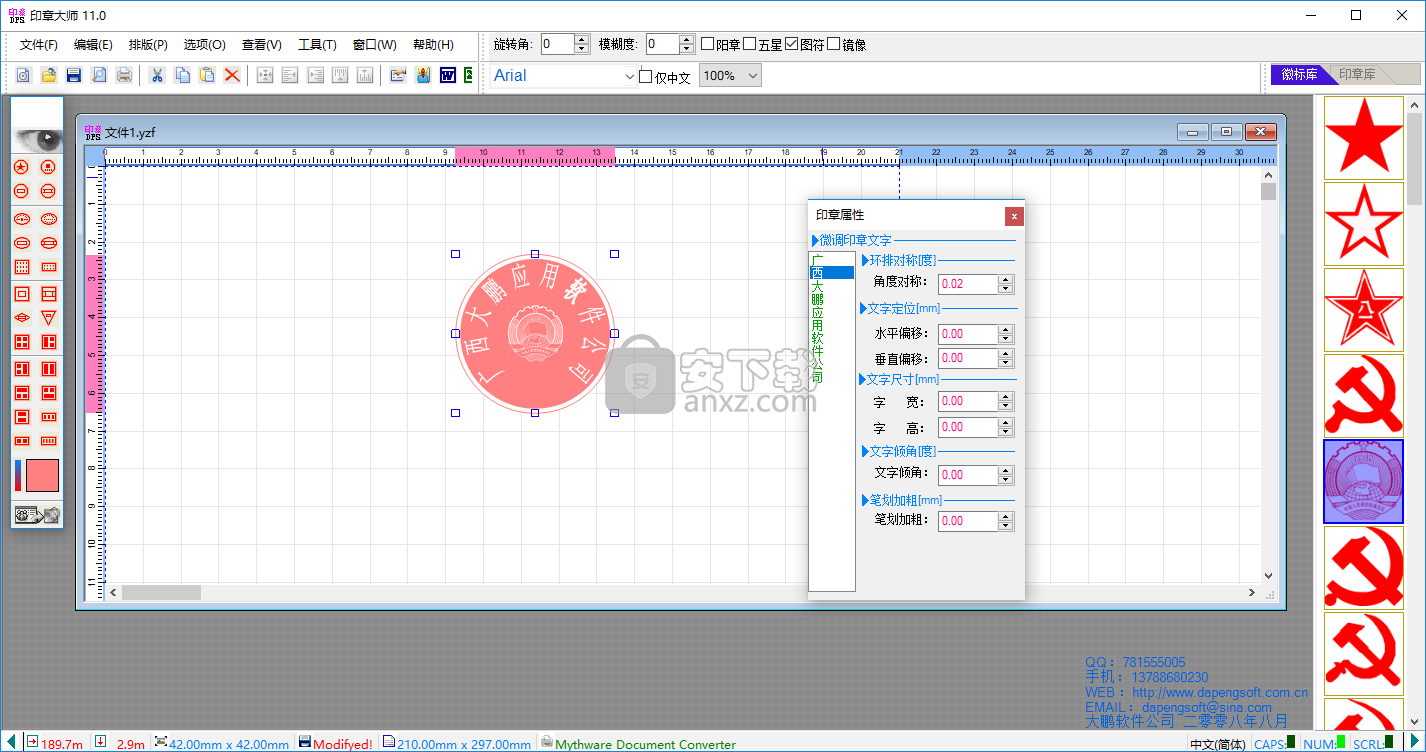1426x752 pixels.
Task: Select the round seal with star tool
Action: (x=21, y=166)
